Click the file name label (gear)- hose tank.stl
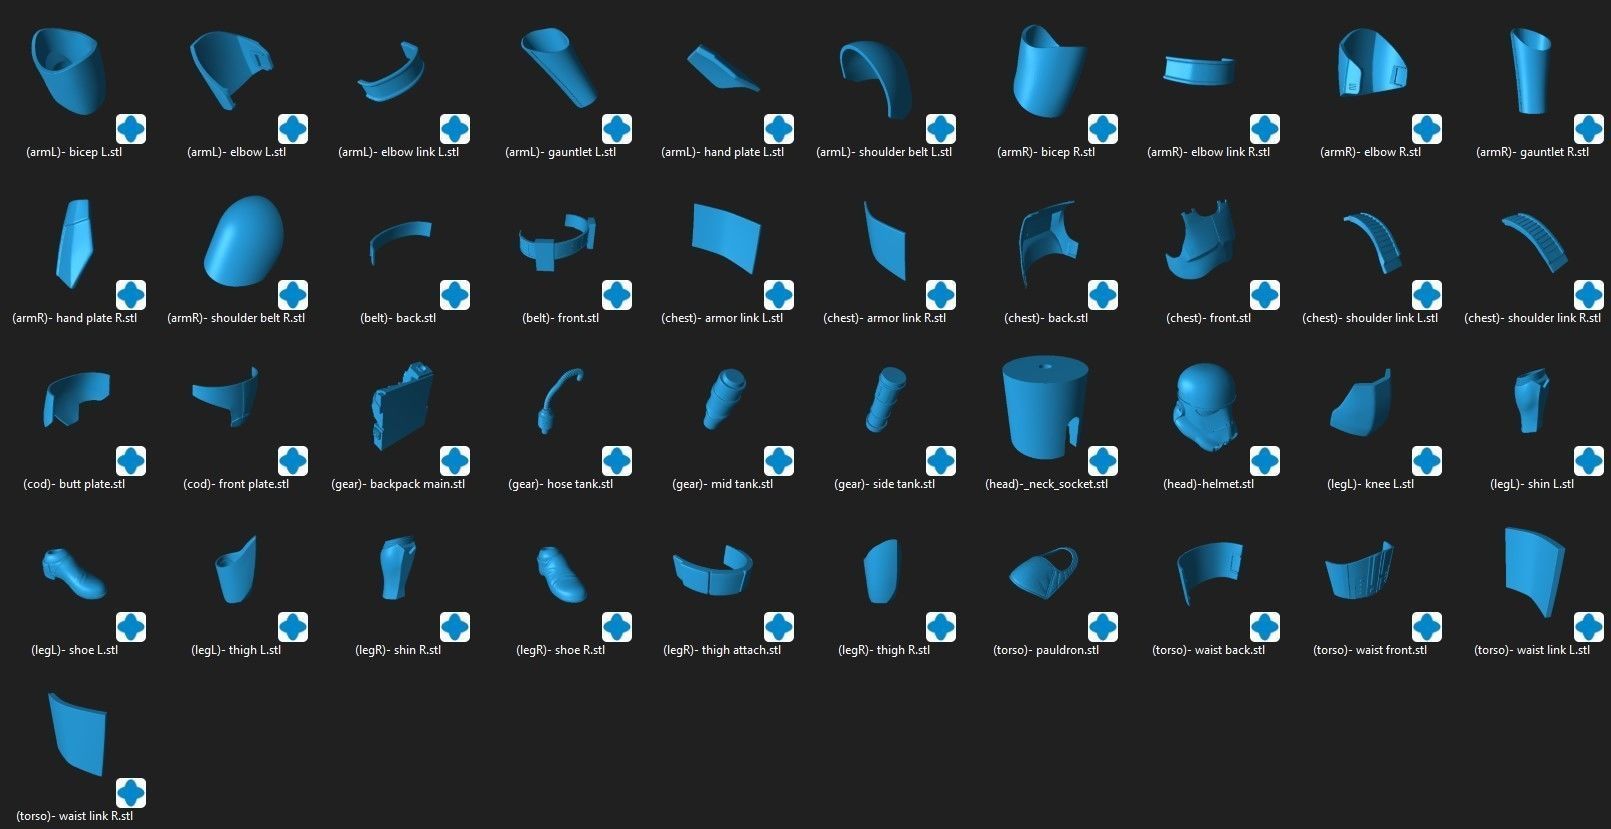This screenshot has height=829, width=1611. [561, 484]
